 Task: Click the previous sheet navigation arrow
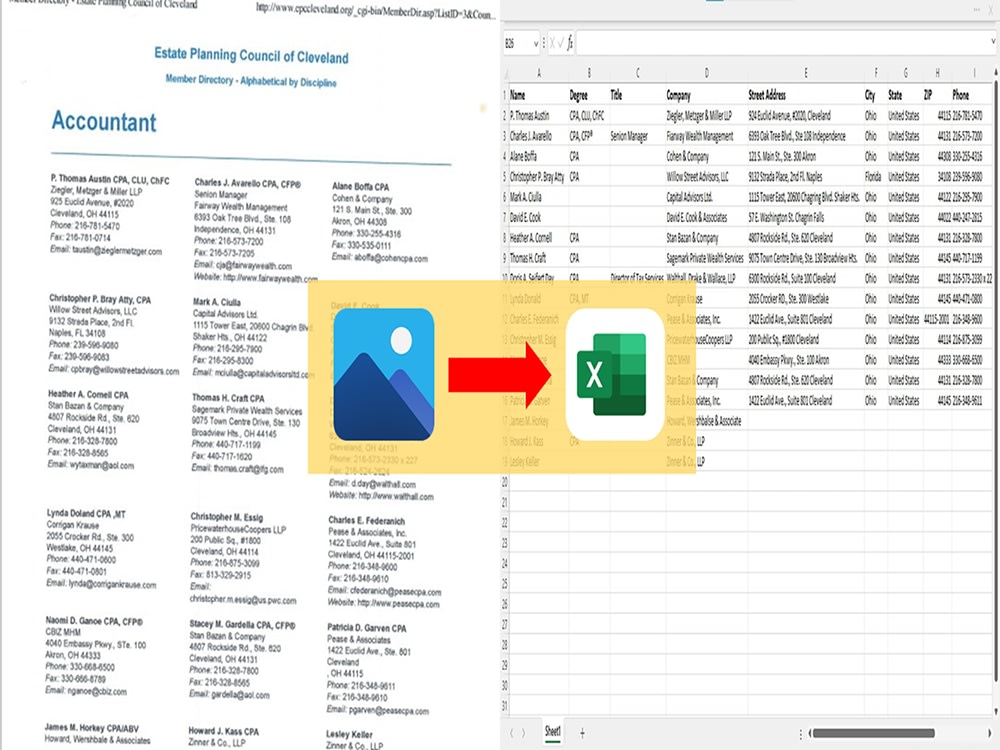coord(511,733)
